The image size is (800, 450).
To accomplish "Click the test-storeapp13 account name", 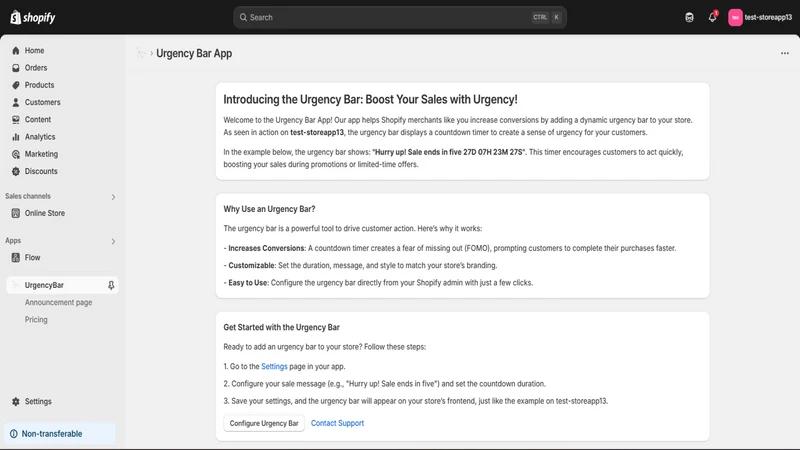I will (x=768, y=17).
